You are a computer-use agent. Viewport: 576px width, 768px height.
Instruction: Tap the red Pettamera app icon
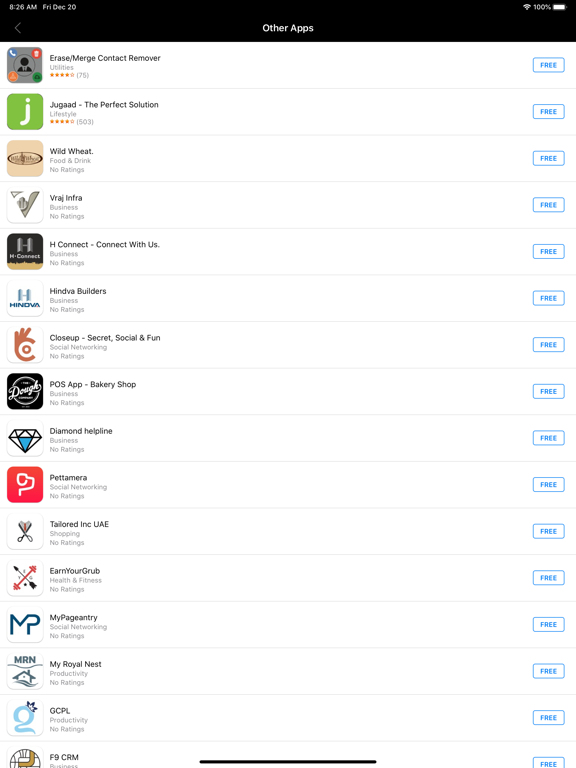(x=25, y=484)
